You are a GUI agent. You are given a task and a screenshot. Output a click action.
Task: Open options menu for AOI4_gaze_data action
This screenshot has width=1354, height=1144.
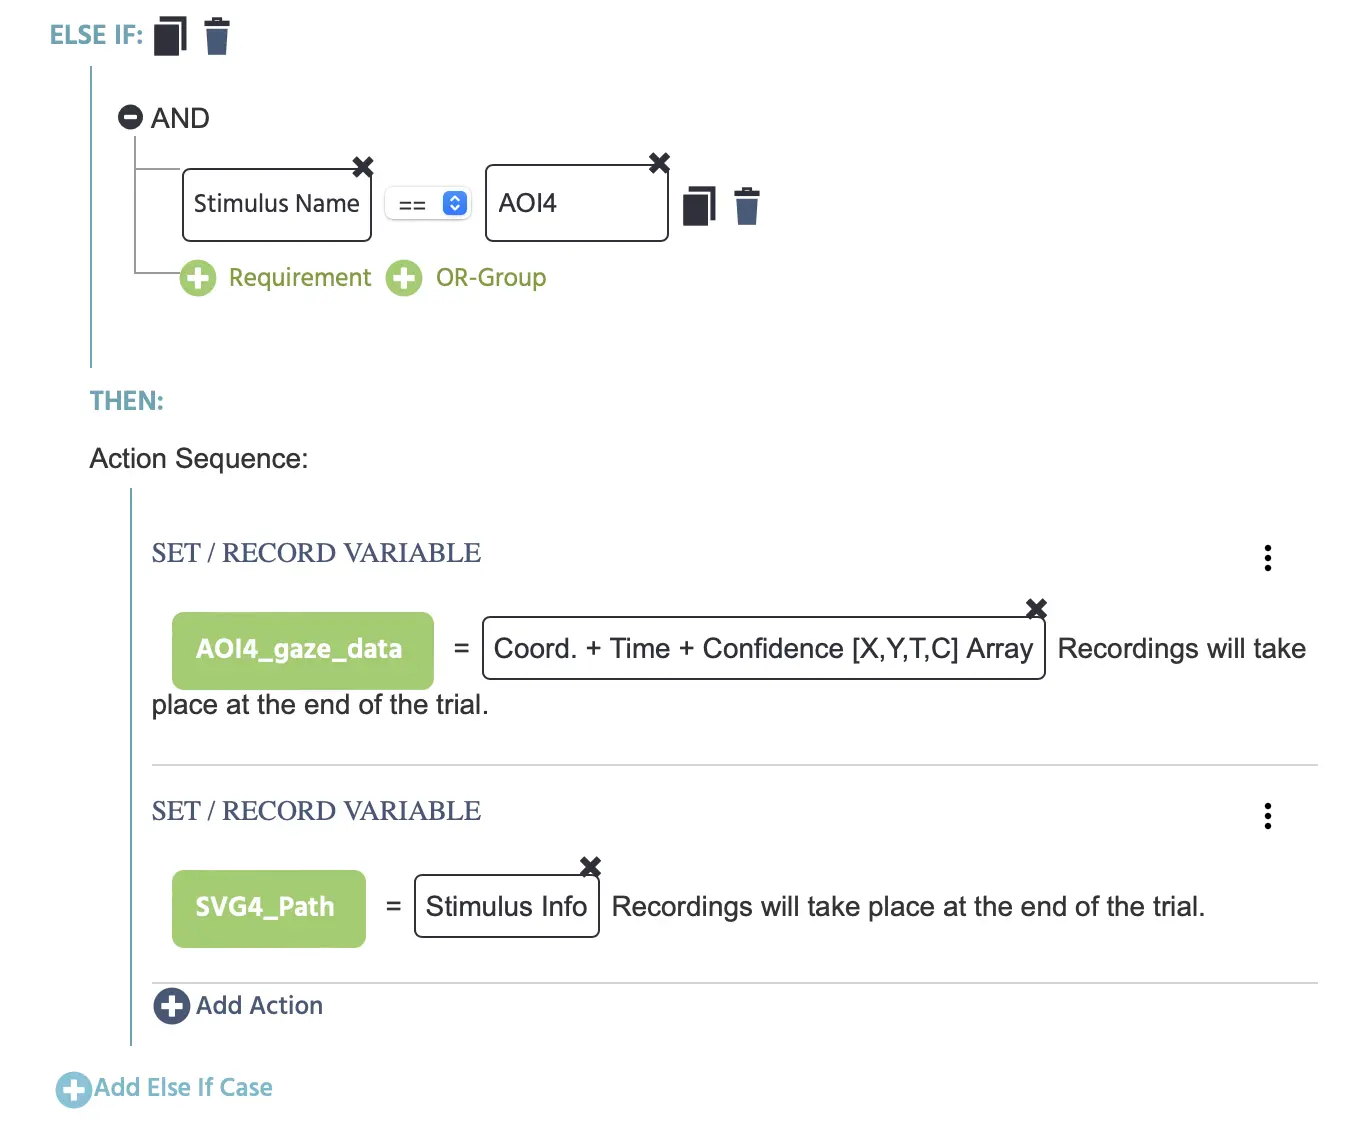(1268, 558)
